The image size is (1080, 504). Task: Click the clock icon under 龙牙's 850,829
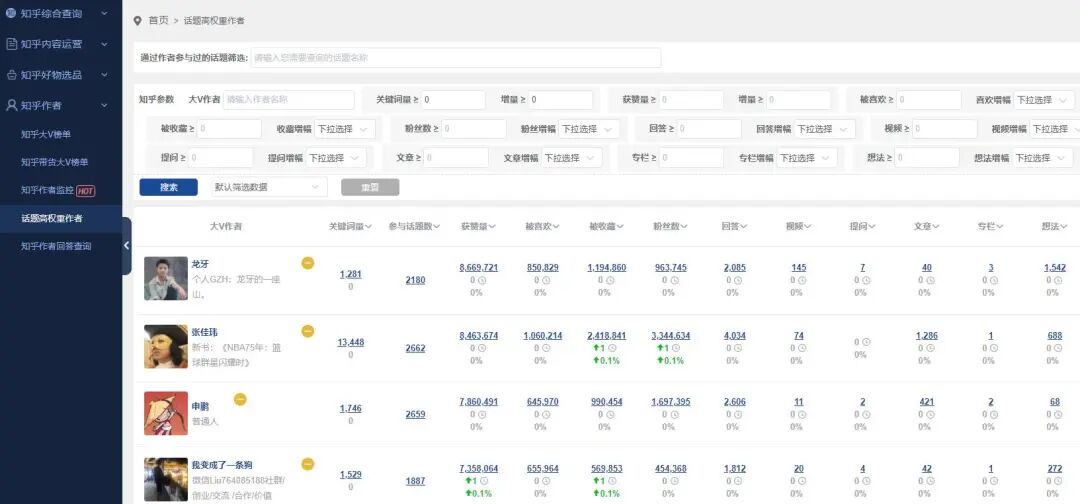(546, 280)
